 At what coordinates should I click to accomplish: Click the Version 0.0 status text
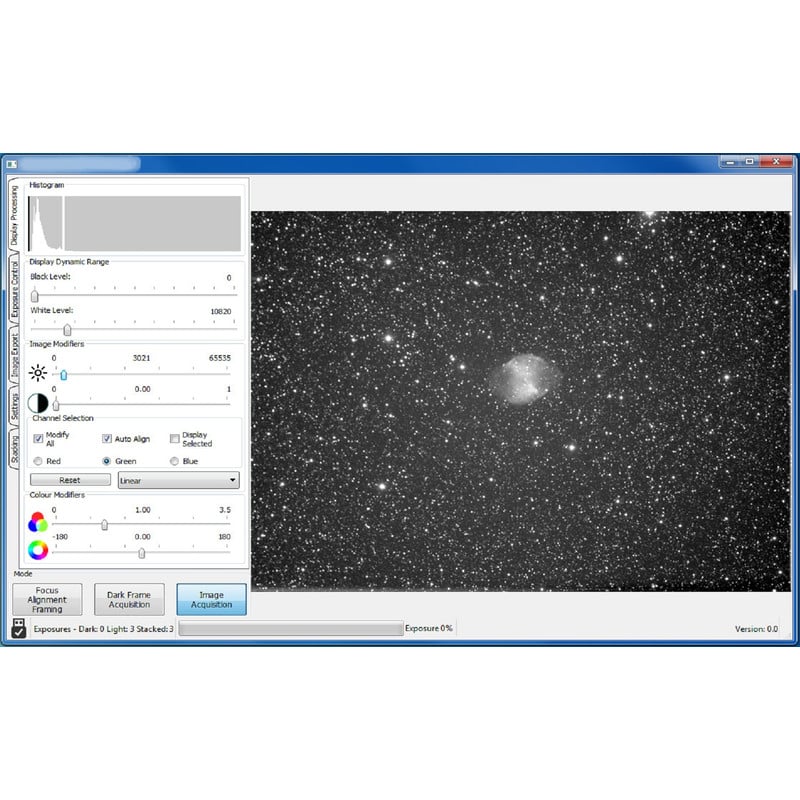[756, 629]
